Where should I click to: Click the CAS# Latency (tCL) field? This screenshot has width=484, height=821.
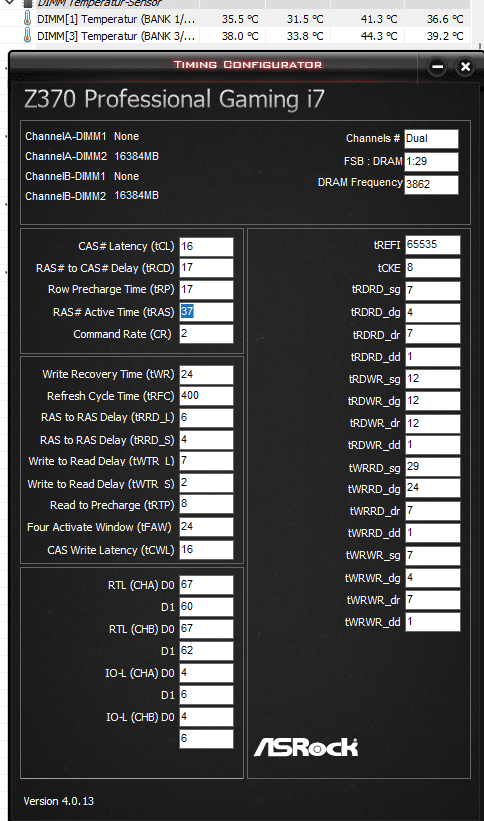click(x=206, y=247)
